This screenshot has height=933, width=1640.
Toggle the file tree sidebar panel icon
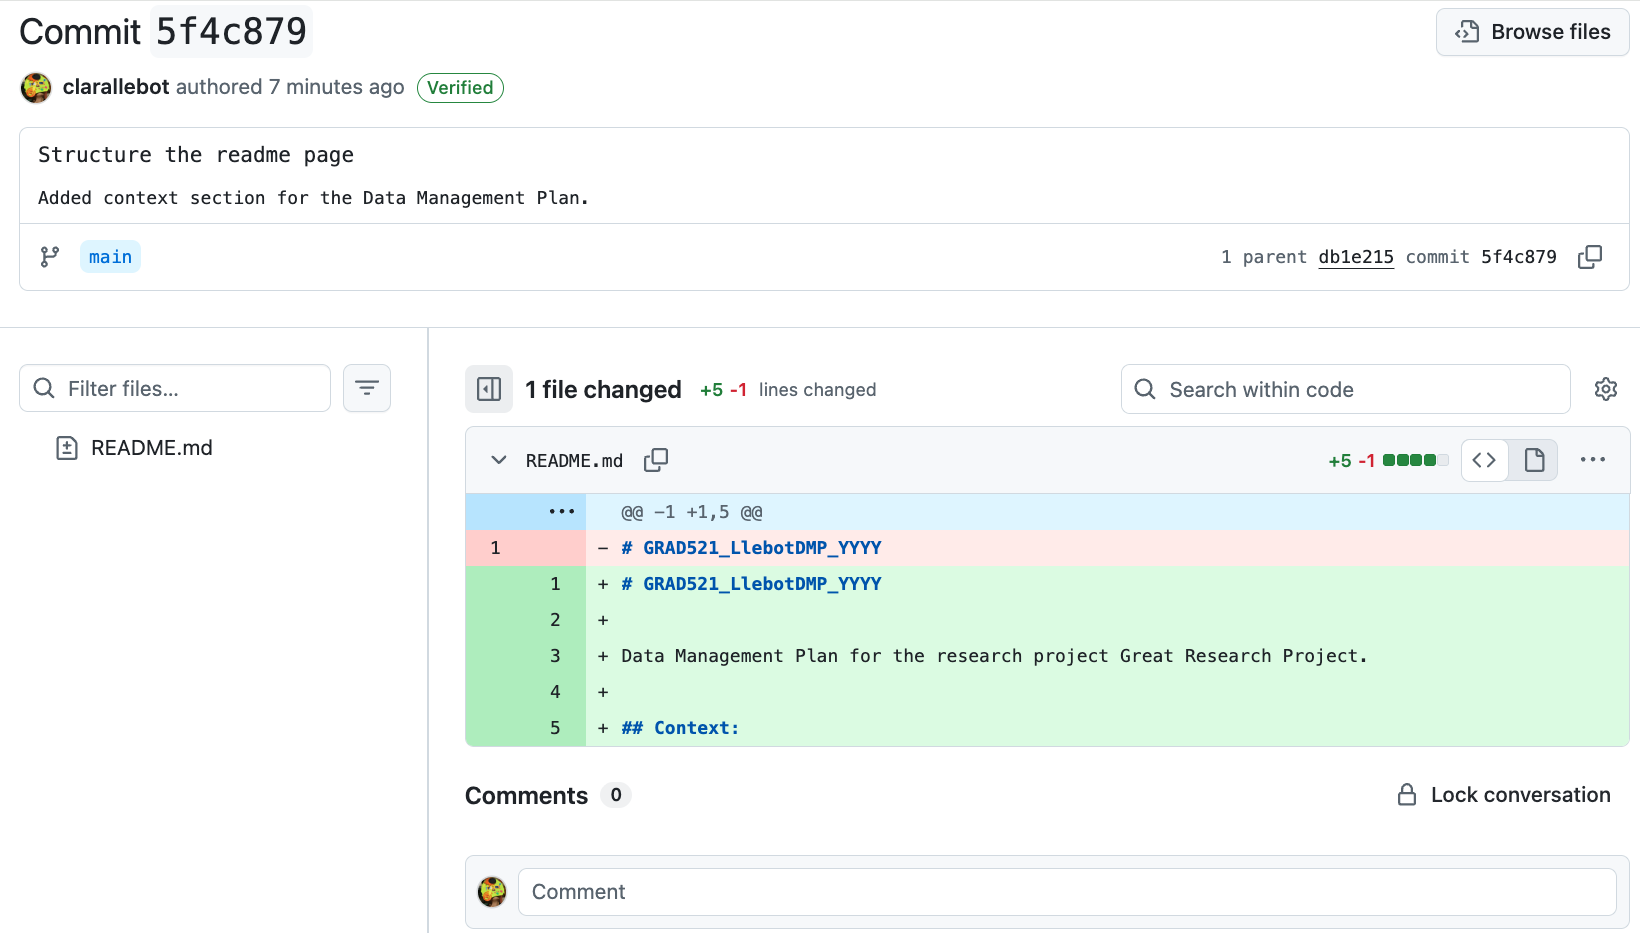(489, 389)
